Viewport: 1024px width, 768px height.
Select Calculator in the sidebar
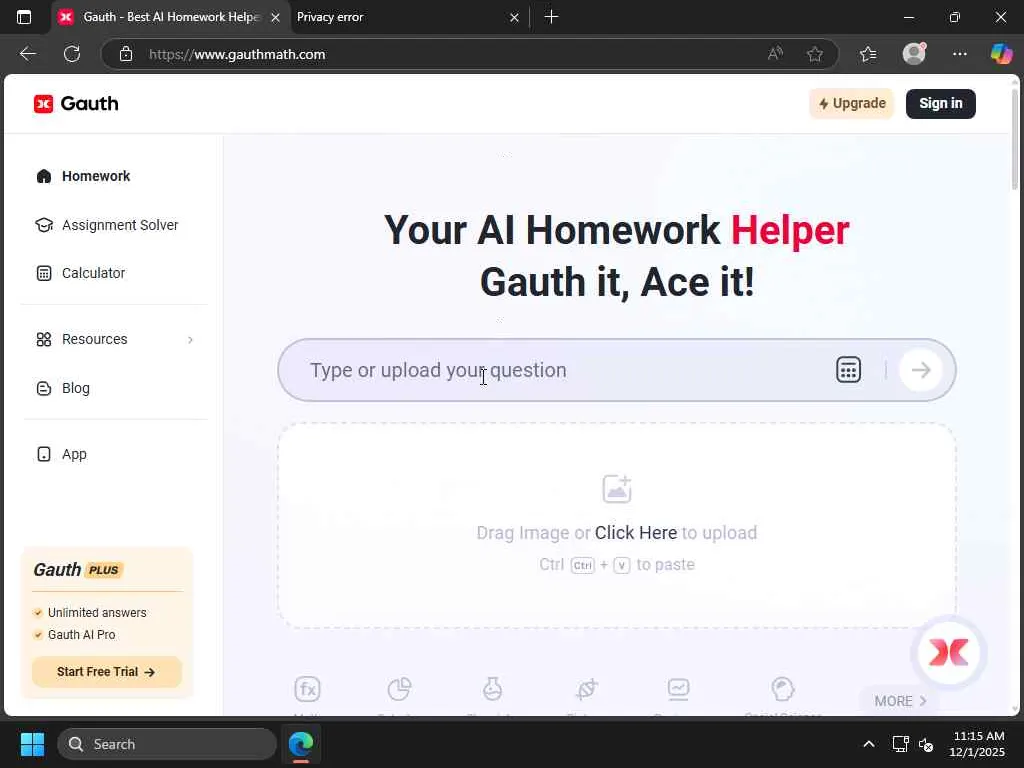click(93, 274)
